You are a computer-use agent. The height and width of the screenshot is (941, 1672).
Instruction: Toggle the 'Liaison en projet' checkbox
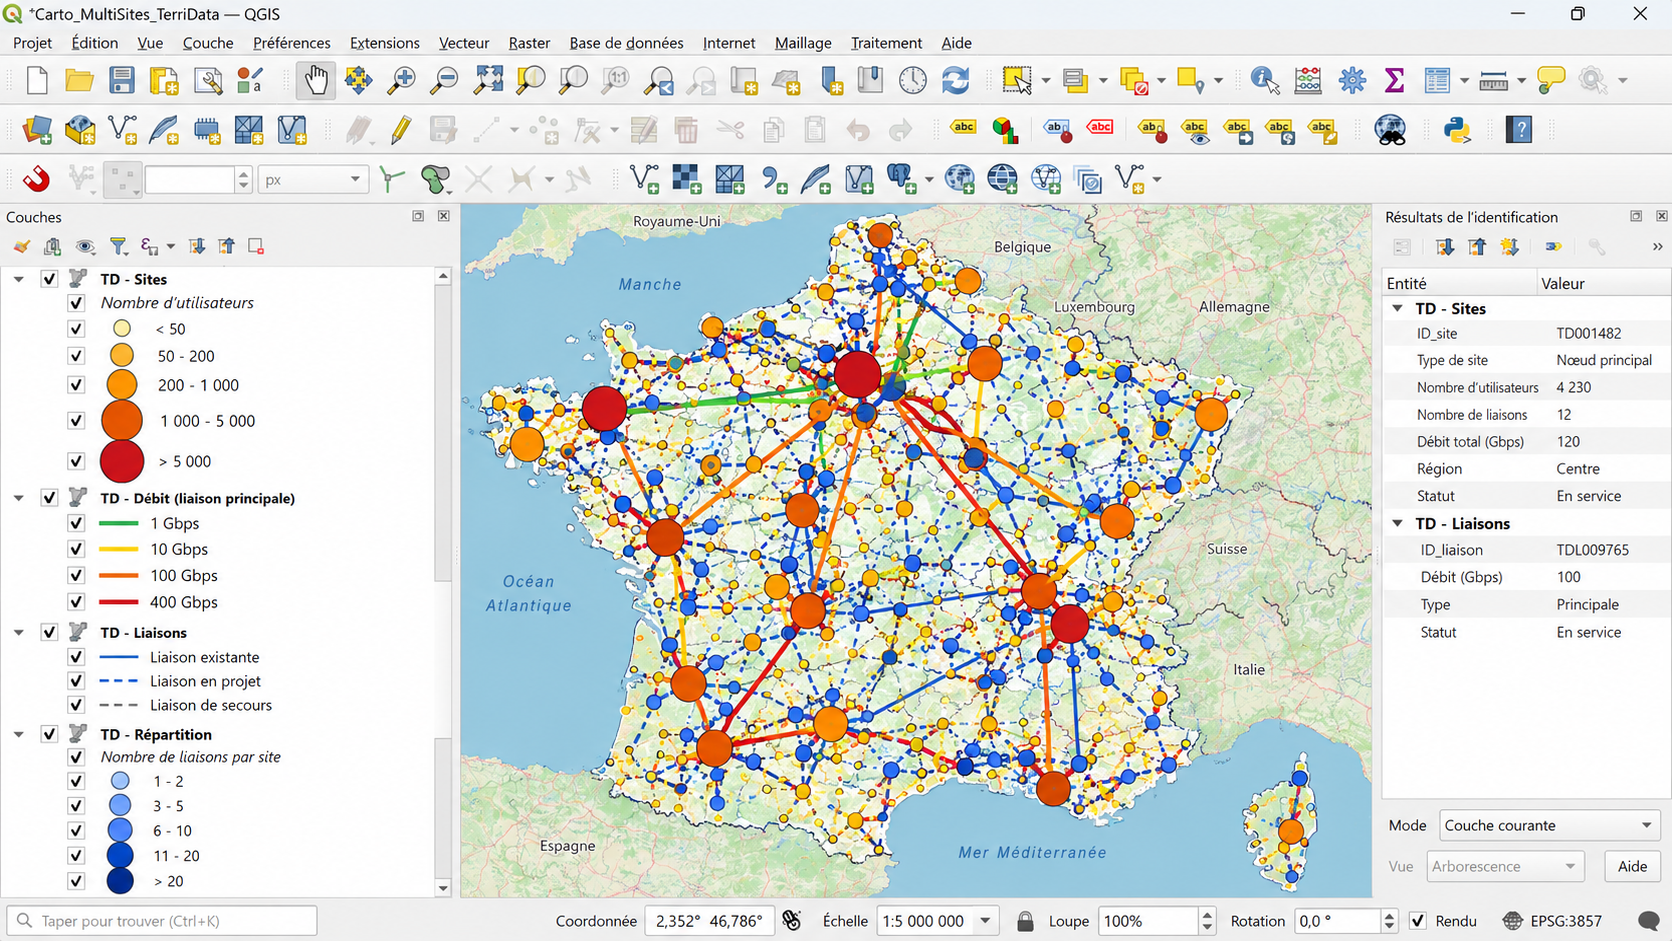[x=76, y=681]
